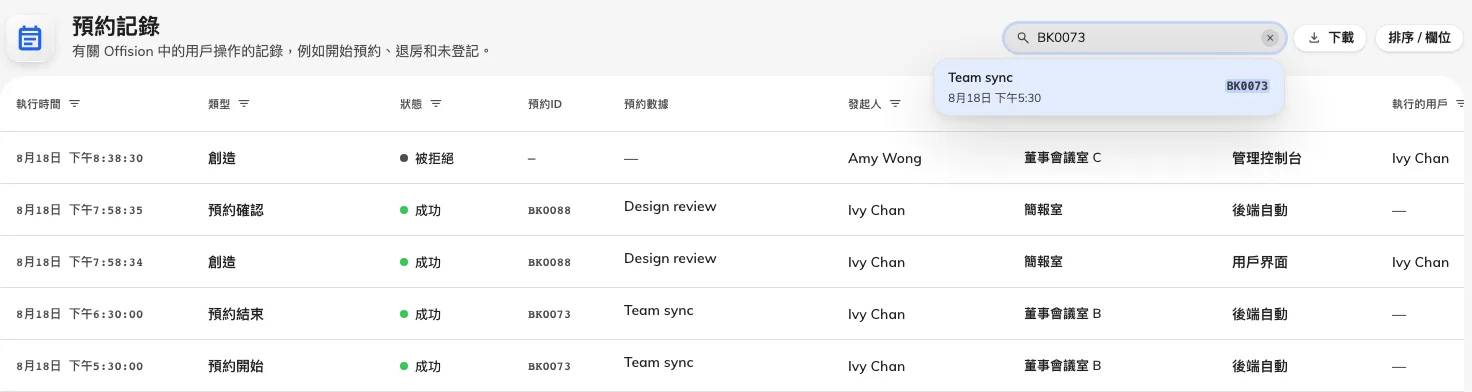Click the 預約記錄 page title

pos(116,26)
